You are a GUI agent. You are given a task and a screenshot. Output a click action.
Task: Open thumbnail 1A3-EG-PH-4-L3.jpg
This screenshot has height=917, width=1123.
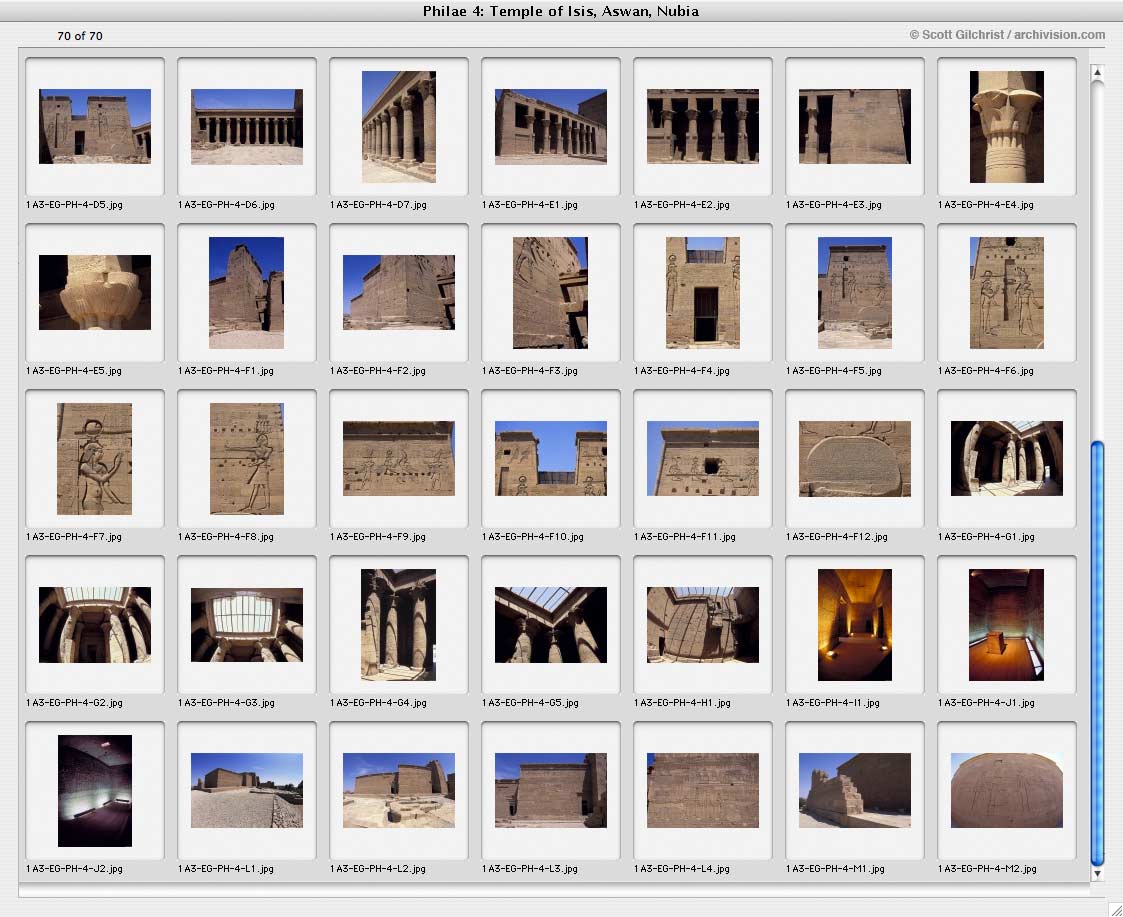[x=551, y=790]
